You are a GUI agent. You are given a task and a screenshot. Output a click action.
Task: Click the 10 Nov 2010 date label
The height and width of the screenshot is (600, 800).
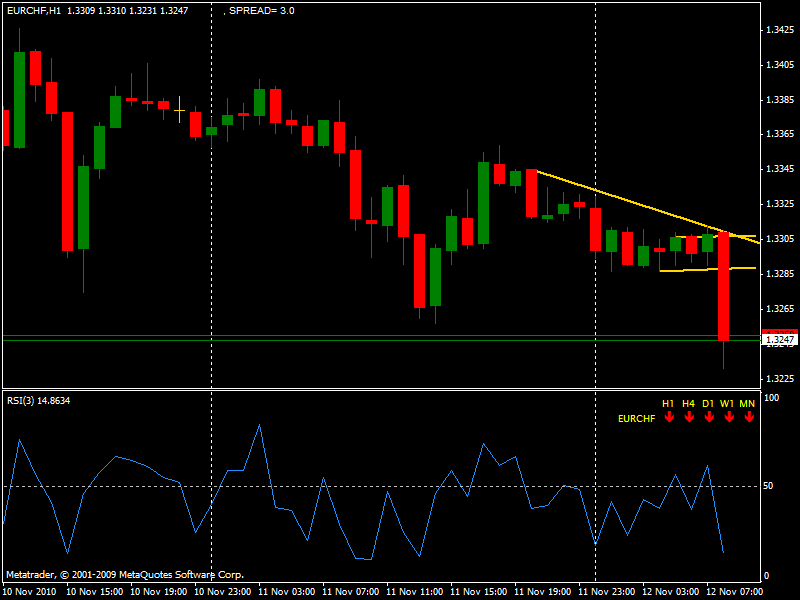(x=31, y=591)
